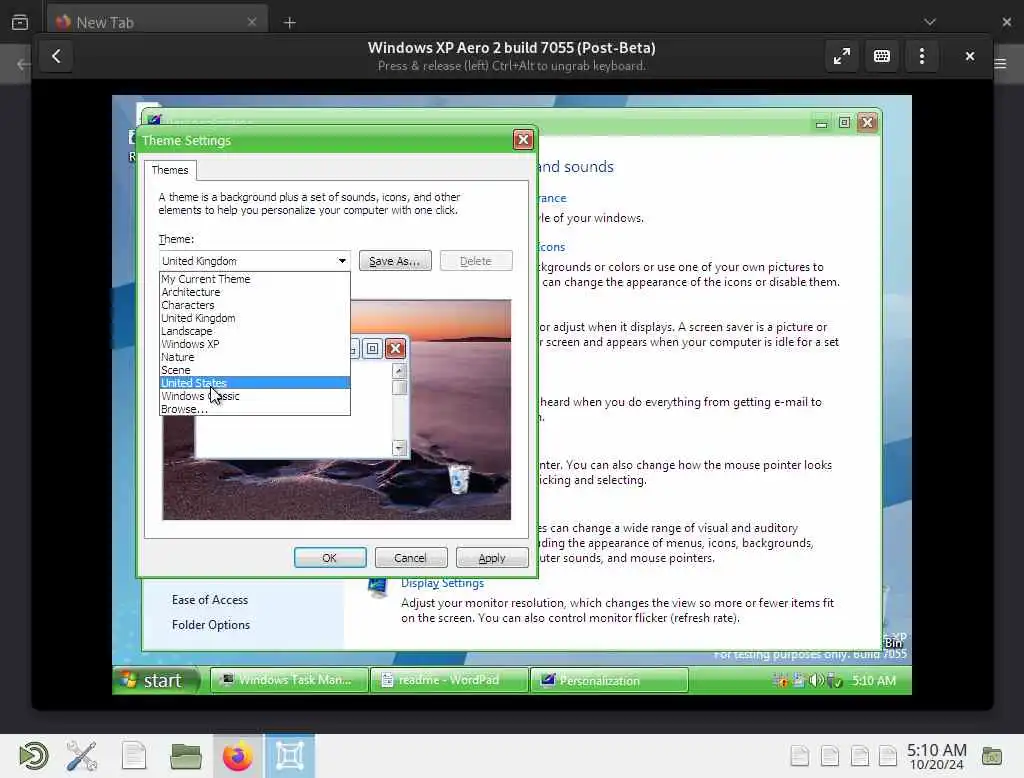This screenshot has width=1024, height=778.
Task: Open the three-dot menu in viewer header
Action: [x=921, y=56]
